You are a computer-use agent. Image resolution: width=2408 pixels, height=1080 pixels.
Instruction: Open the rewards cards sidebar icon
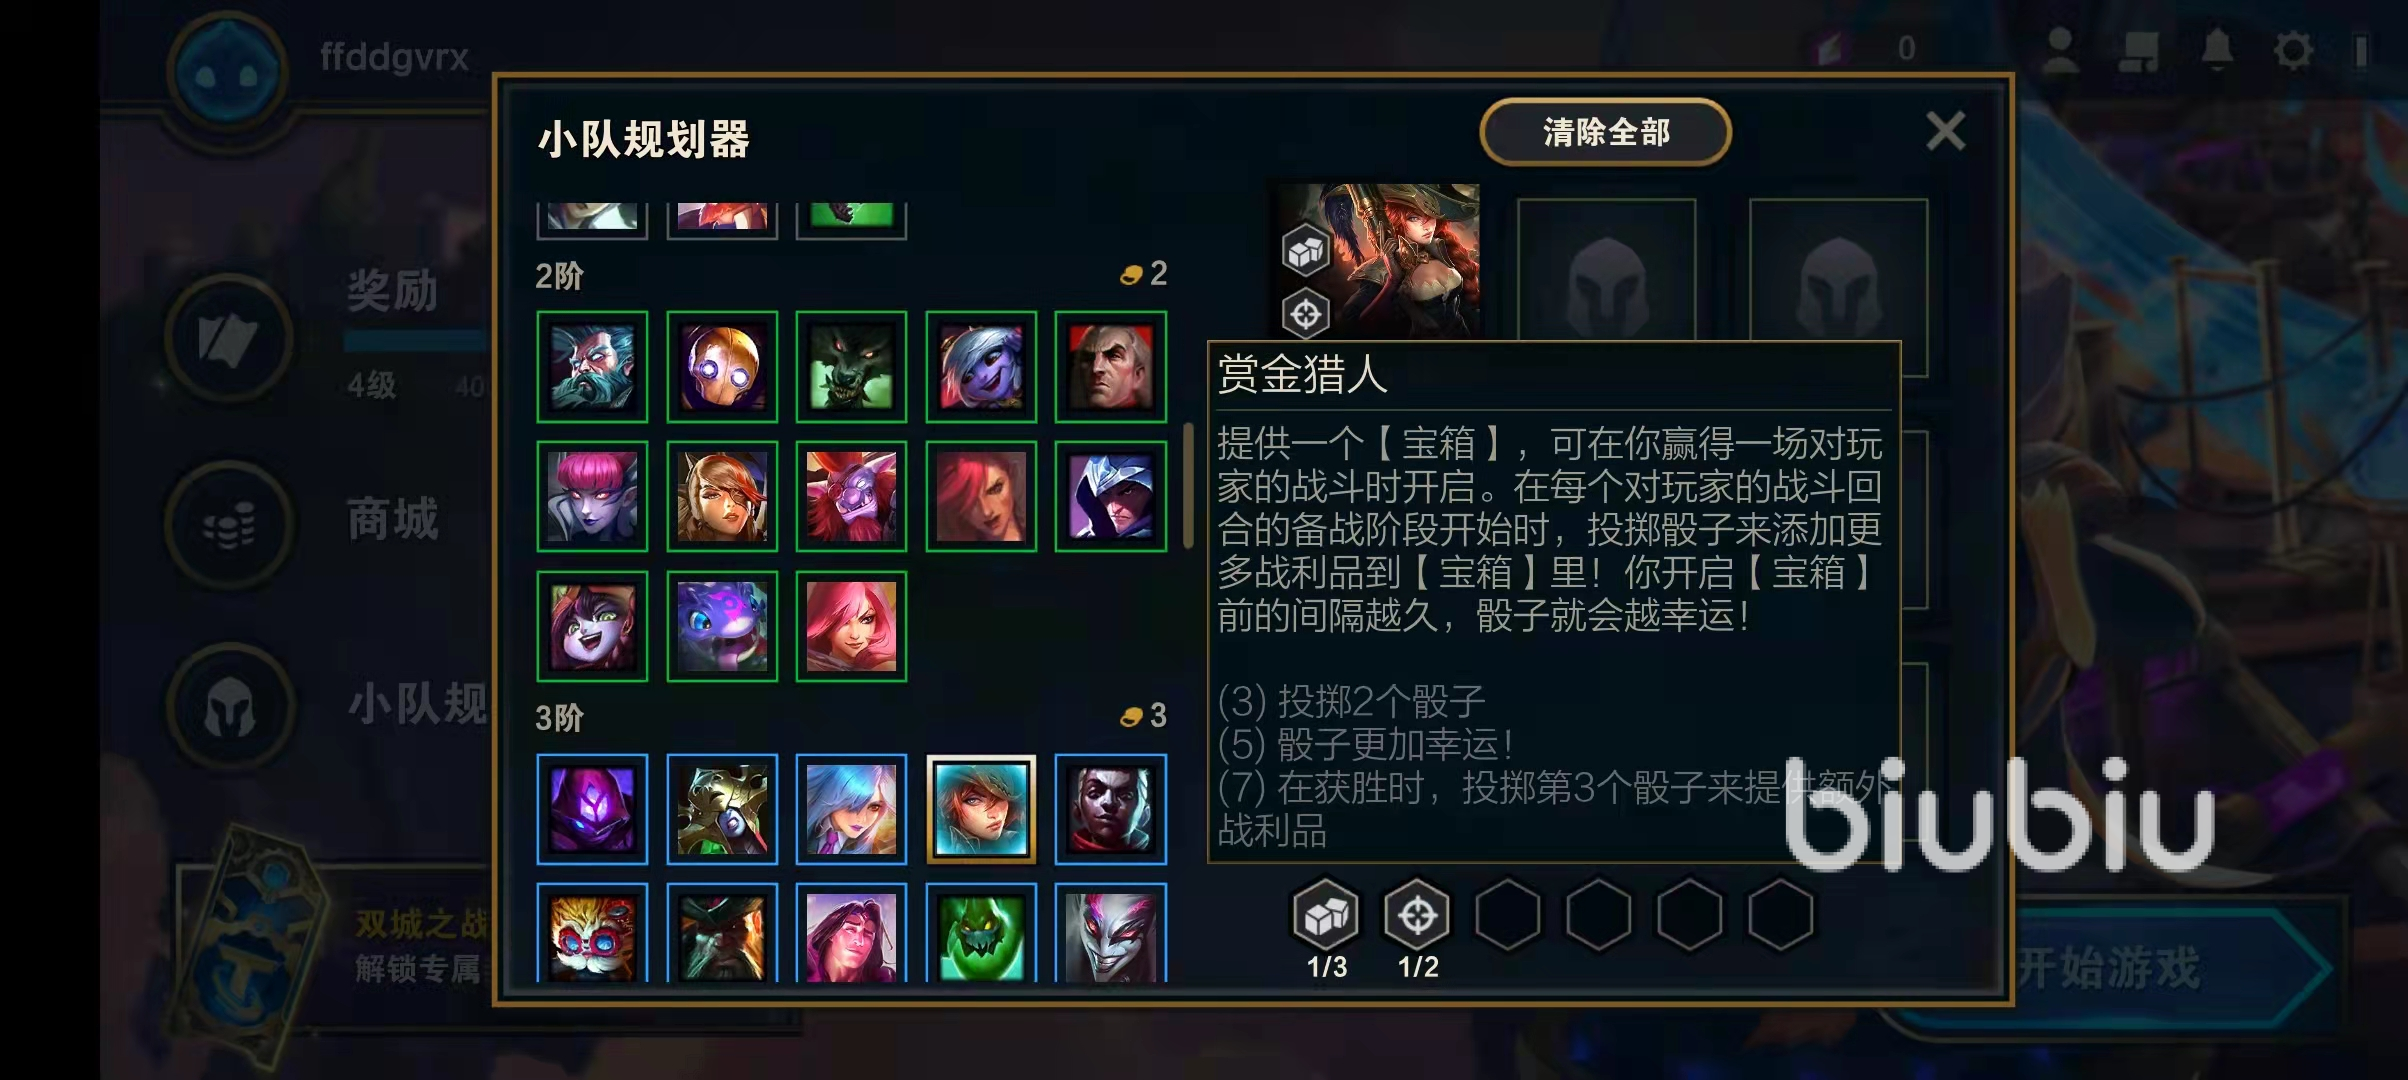(230, 338)
